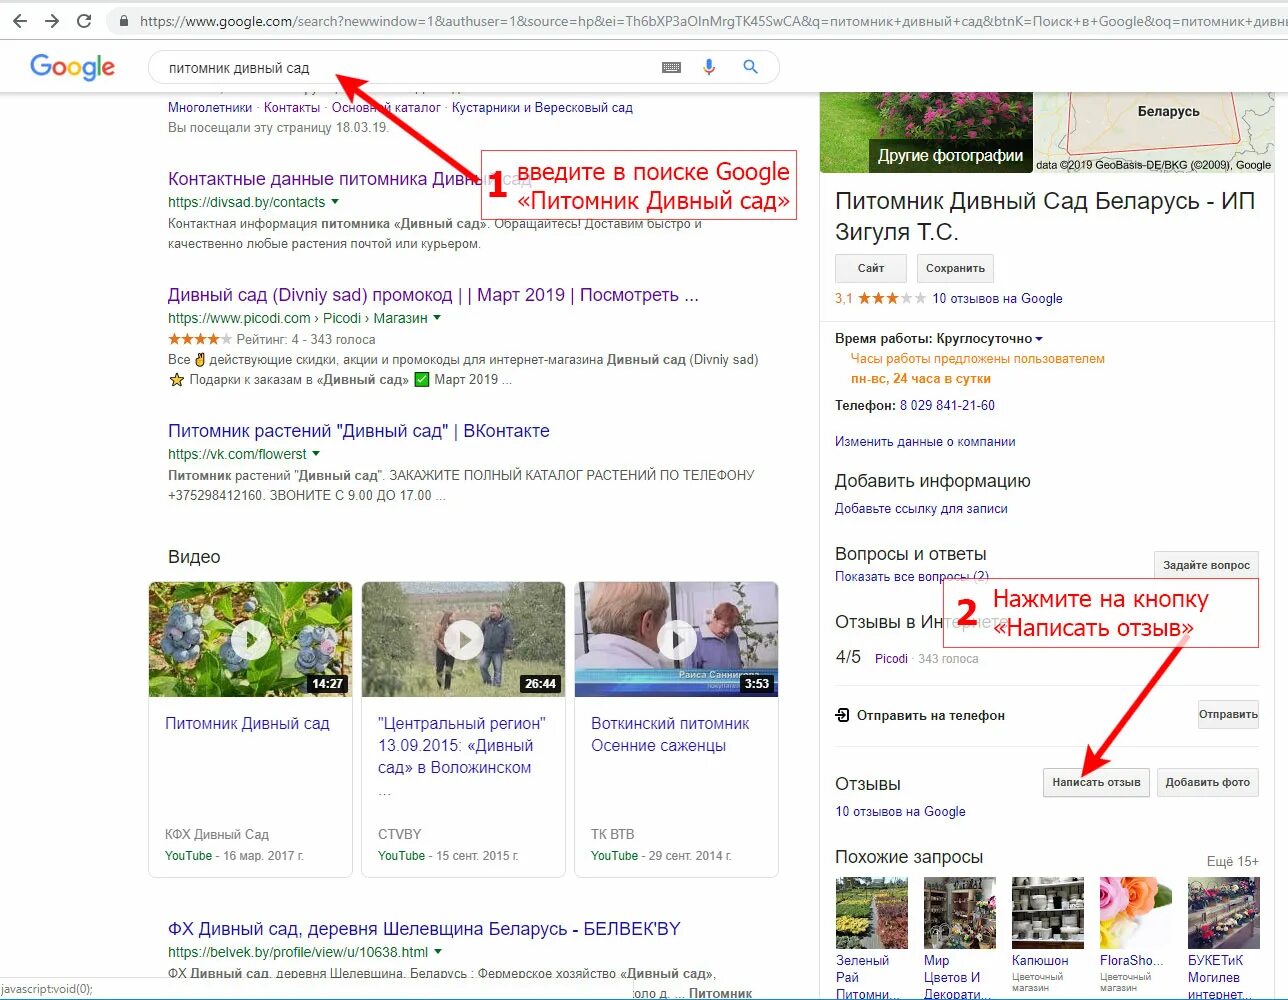Open 10 отзывов на Google under Отзывы
Image resolution: width=1288 pixels, height=1000 pixels.
(x=900, y=811)
